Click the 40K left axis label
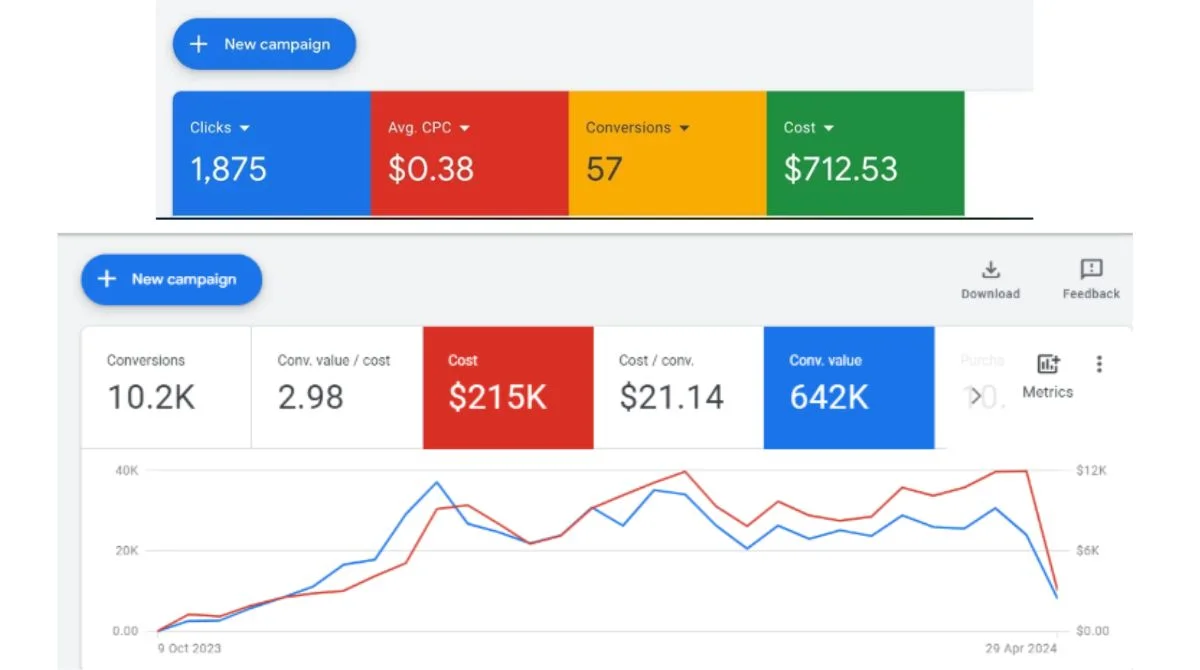This screenshot has width=1200, height=670. (x=126, y=470)
